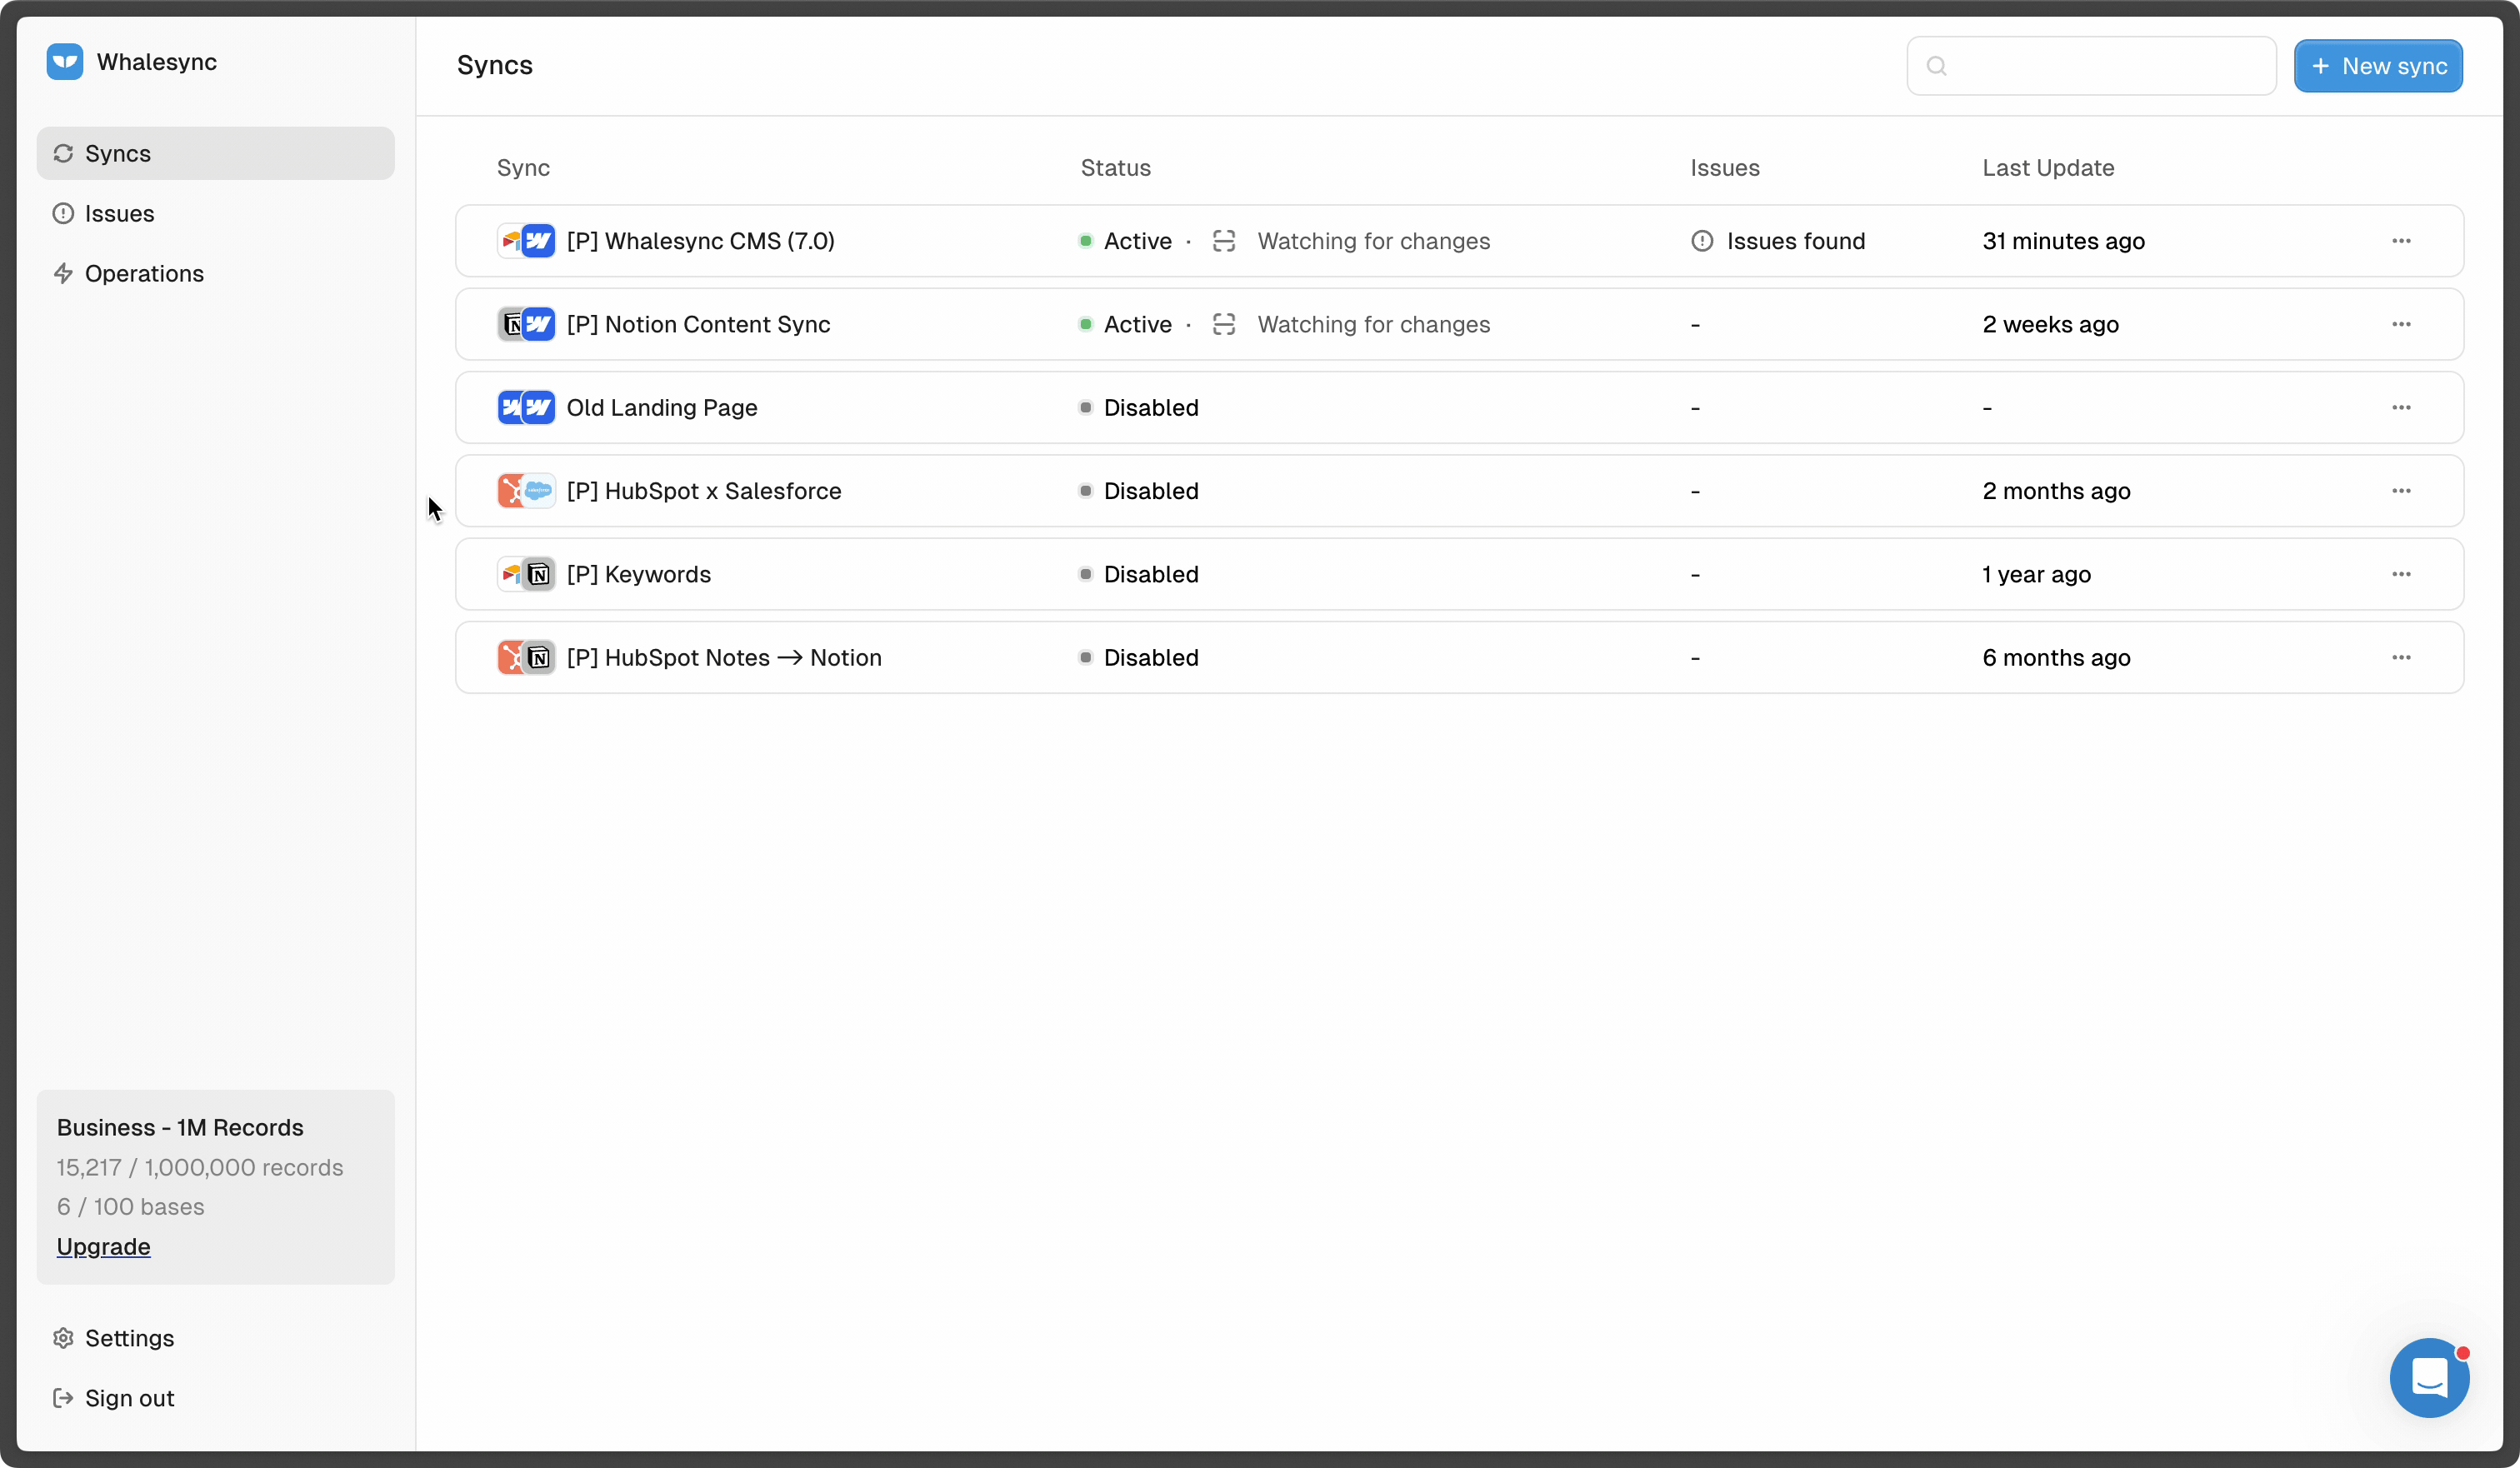The image size is (2520, 1468).
Task: Click the HubSpot x Salesforce app icons
Action: (x=526, y=491)
